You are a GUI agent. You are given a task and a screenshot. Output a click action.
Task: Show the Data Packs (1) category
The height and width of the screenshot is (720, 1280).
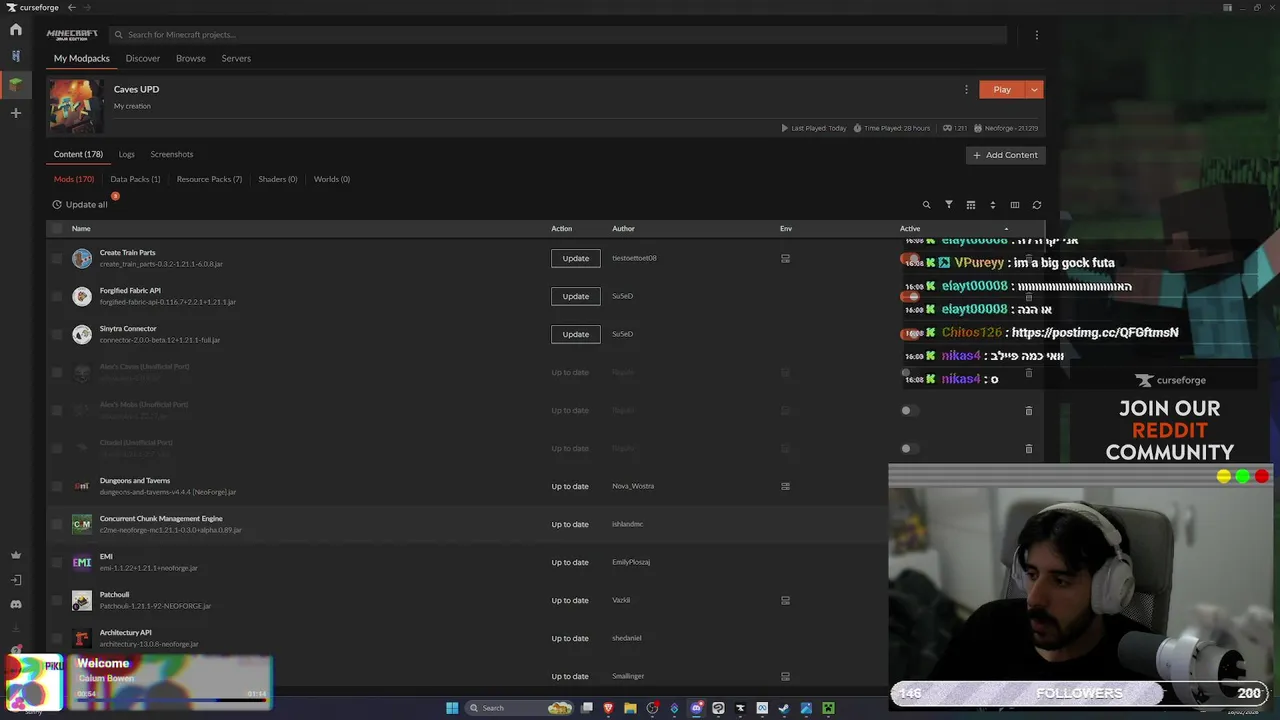pyautogui.click(x=135, y=179)
